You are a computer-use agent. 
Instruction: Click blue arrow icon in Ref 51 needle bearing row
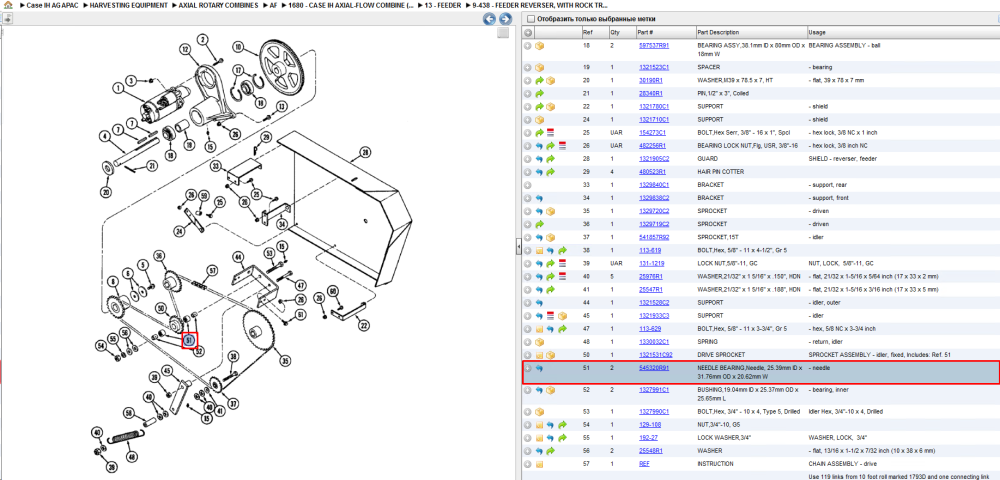[x=540, y=368]
